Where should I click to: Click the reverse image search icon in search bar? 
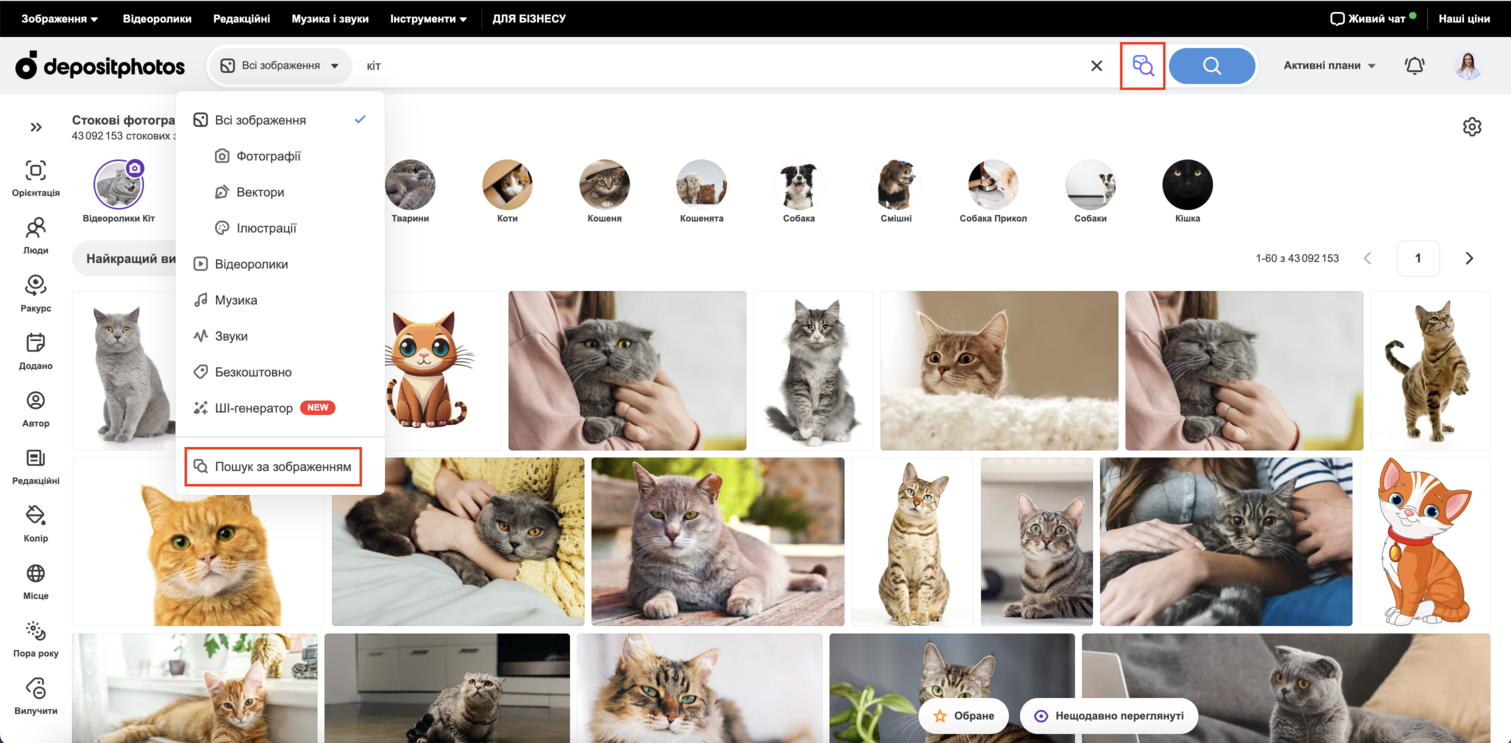coord(1143,66)
